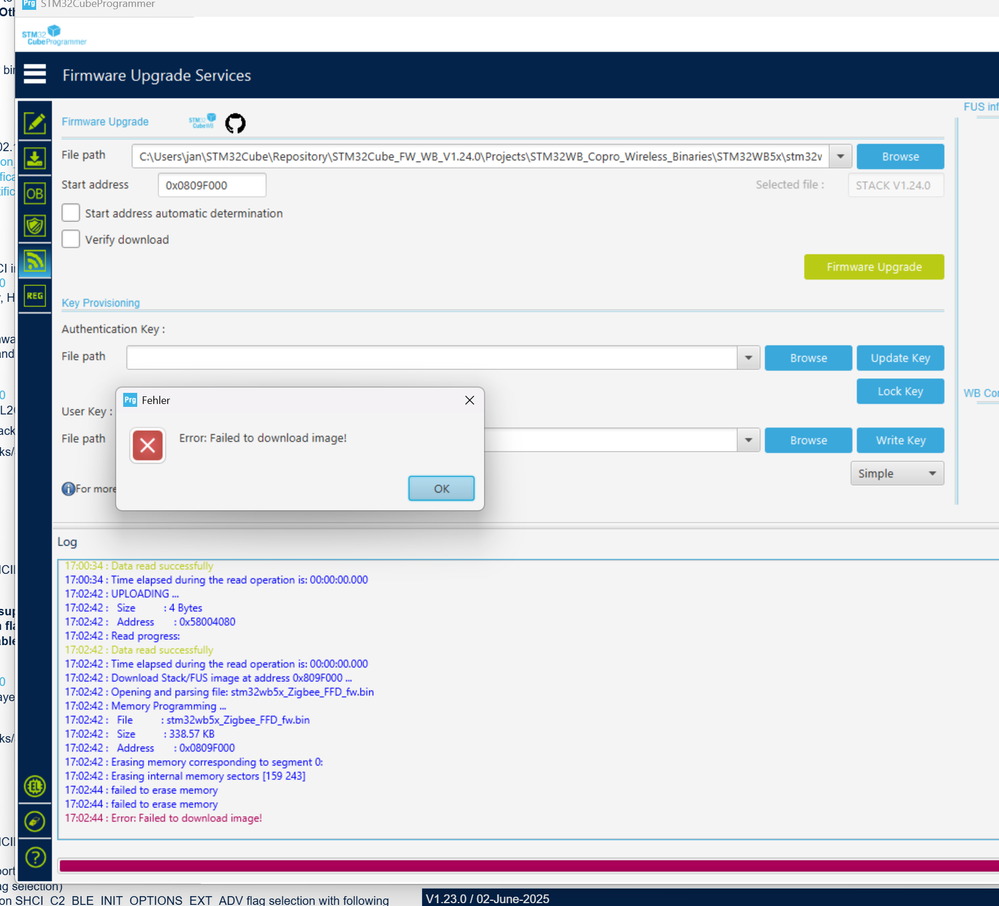Open the hamburger menu

[x=34, y=75]
